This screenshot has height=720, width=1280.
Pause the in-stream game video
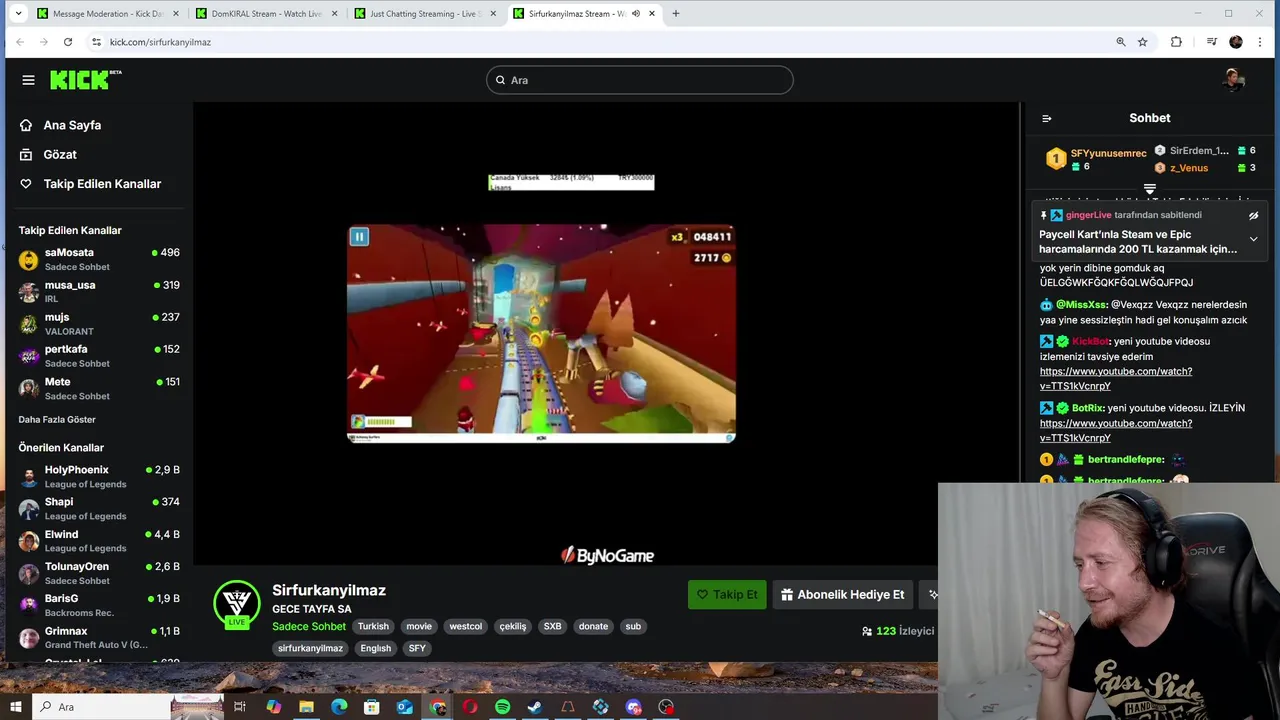[x=359, y=236]
